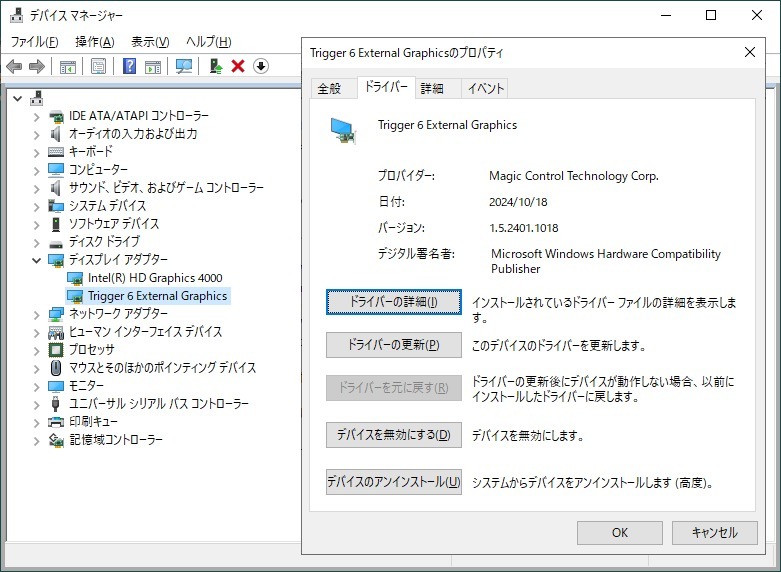
Task: Open the 表示(V) menu
Action: (150, 41)
